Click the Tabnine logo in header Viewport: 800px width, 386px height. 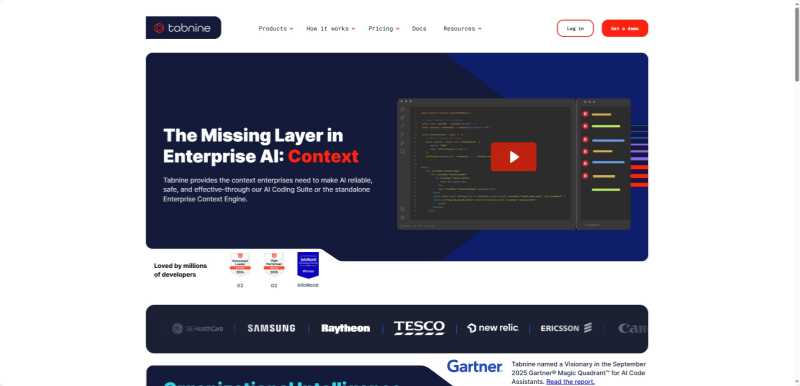tap(183, 28)
